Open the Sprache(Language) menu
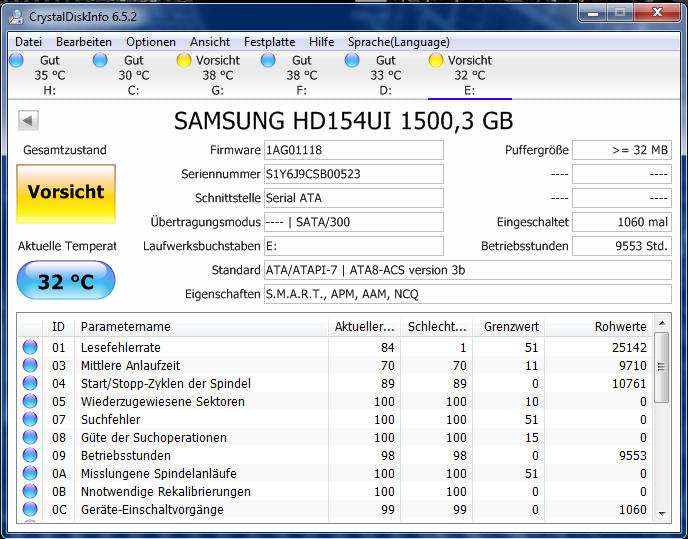 [398, 42]
